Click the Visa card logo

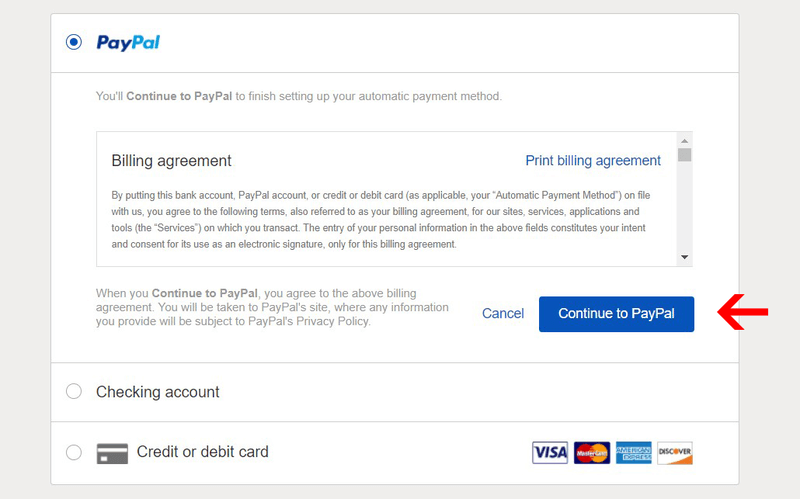[550, 453]
